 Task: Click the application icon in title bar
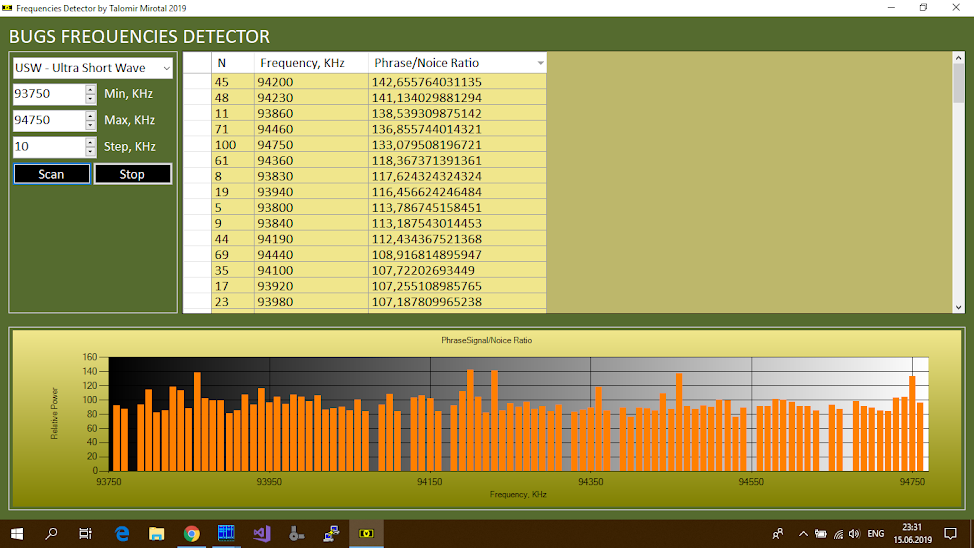point(7,8)
